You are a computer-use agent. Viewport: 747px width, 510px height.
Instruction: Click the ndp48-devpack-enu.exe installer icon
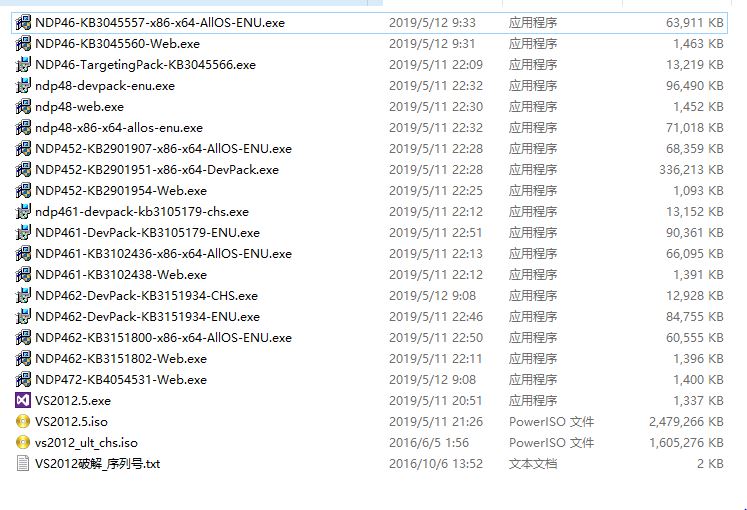coord(23,86)
